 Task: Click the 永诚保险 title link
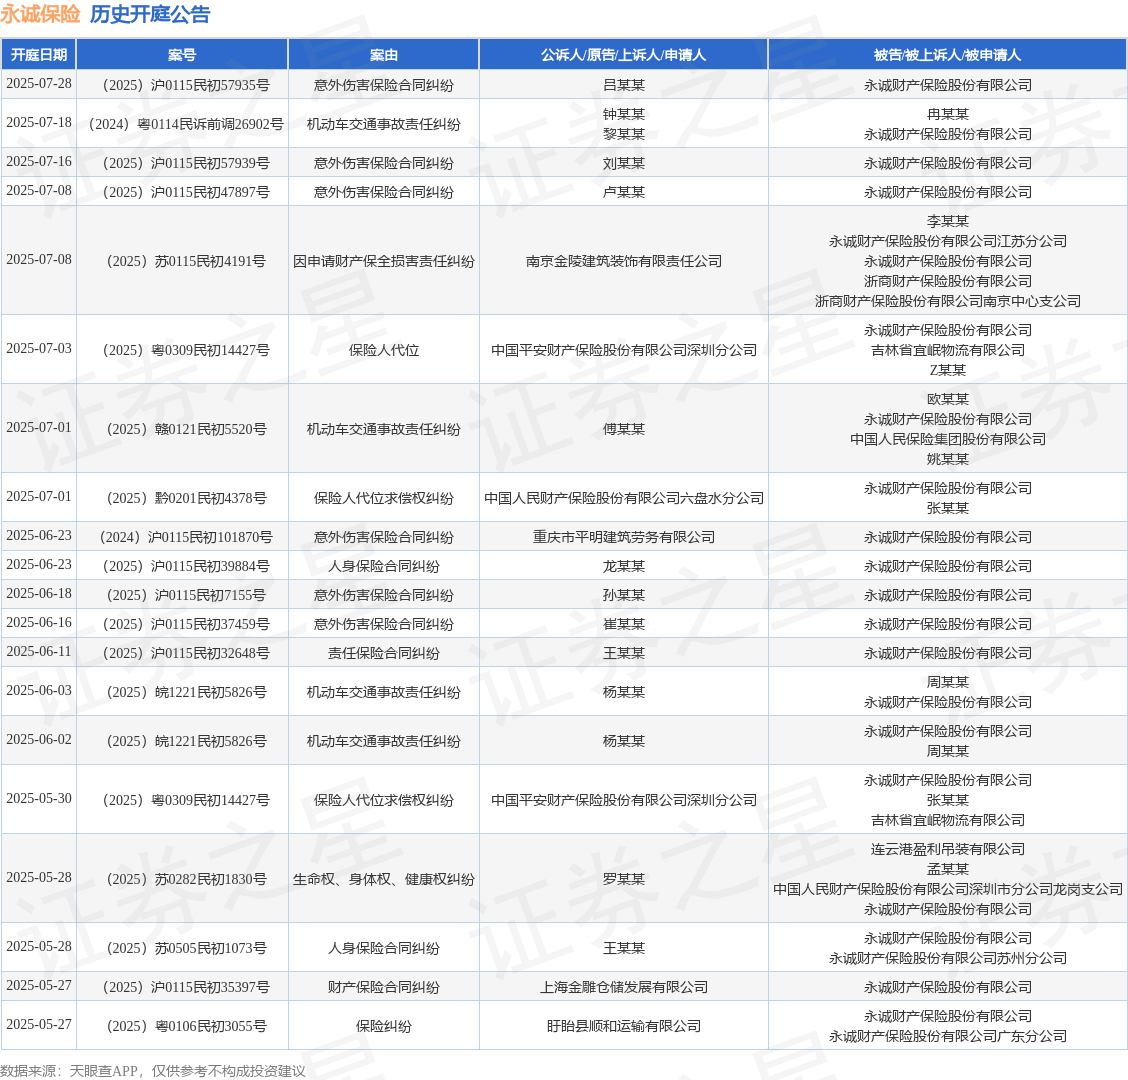click(x=40, y=14)
